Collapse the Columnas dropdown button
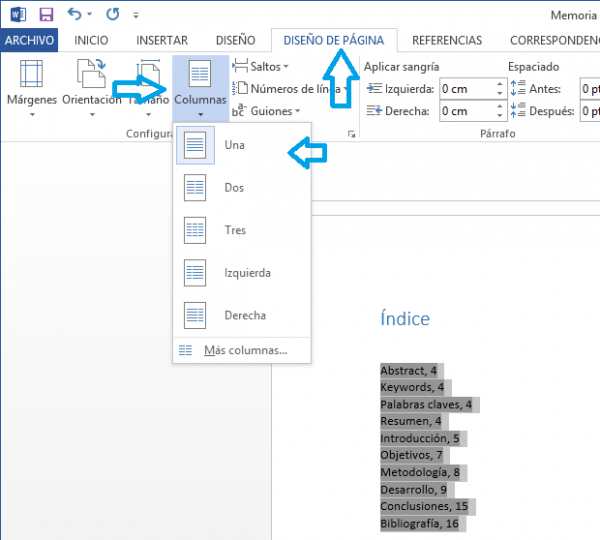Screen dimensions: 600x540 pyautogui.click(x=200, y=88)
